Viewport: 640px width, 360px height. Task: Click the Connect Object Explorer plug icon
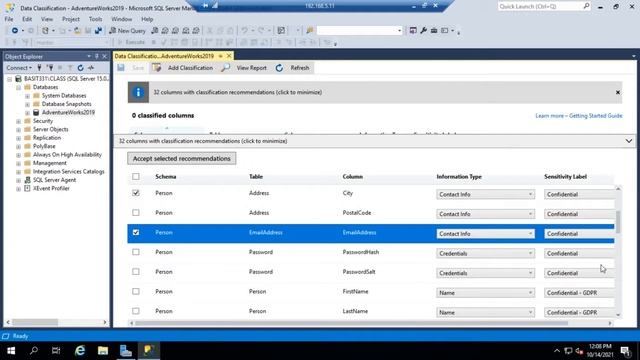(40, 68)
